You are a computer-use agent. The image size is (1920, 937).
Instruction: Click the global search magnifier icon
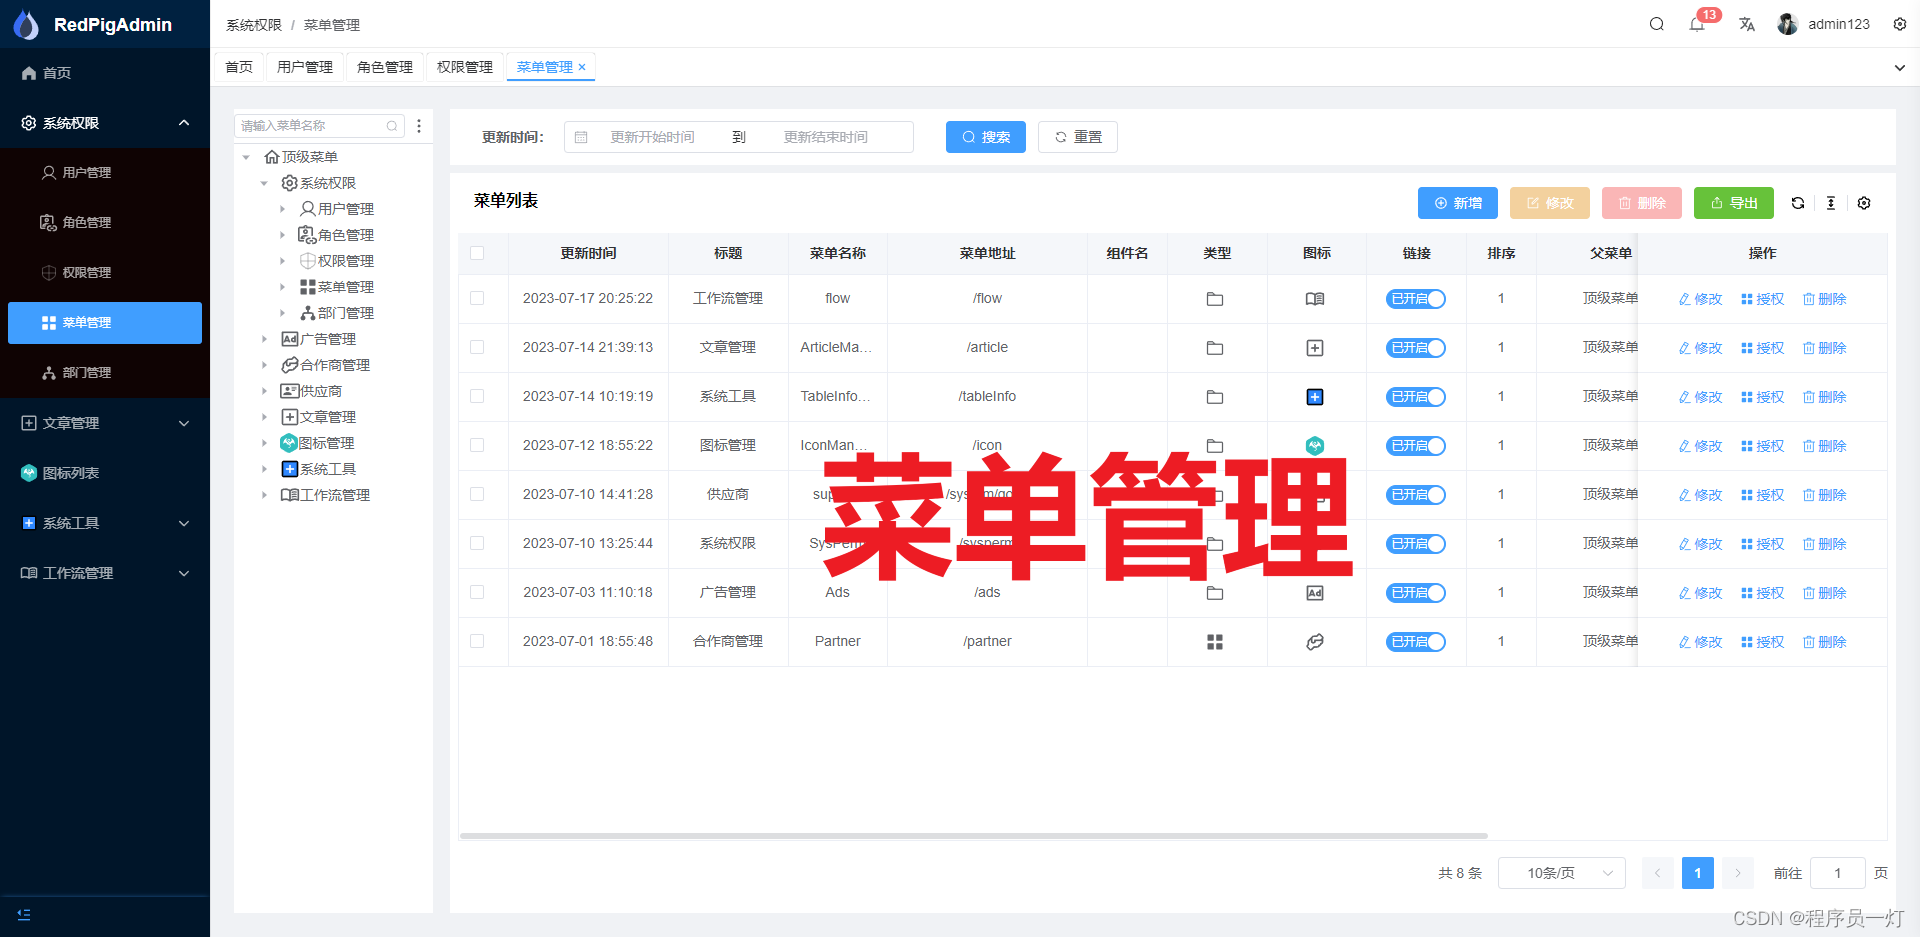(x=1656, y=23)
